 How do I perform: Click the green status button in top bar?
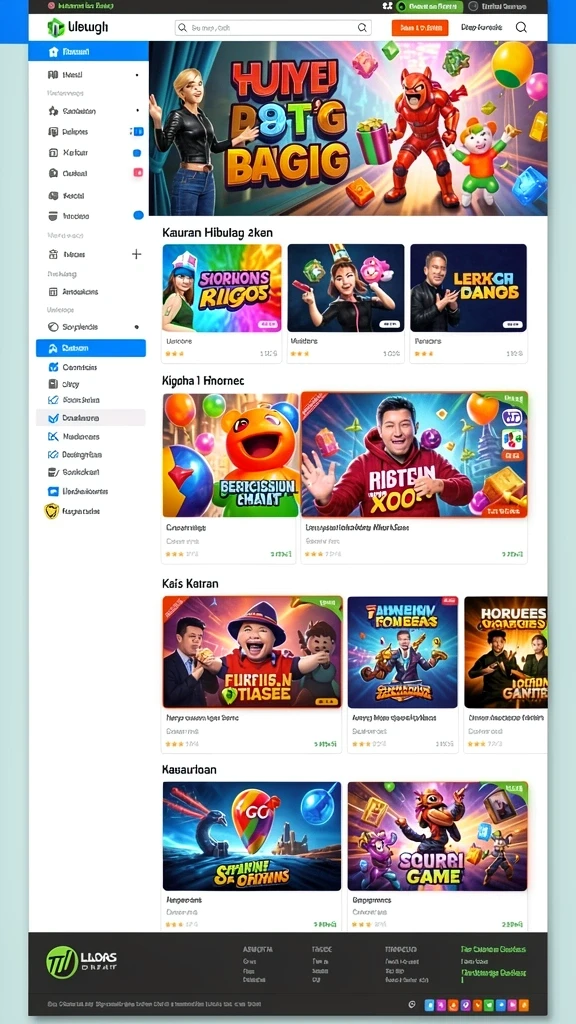(x=430, y=6)
